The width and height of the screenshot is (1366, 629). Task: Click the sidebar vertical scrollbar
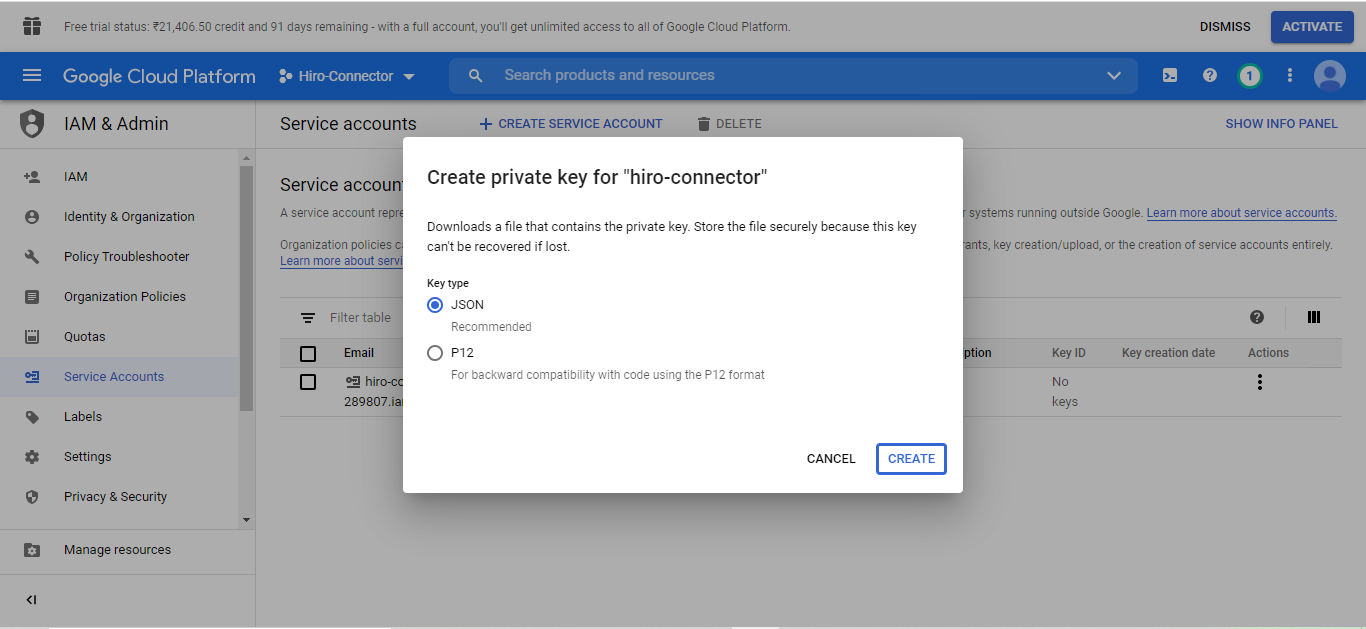coord(246,288)
